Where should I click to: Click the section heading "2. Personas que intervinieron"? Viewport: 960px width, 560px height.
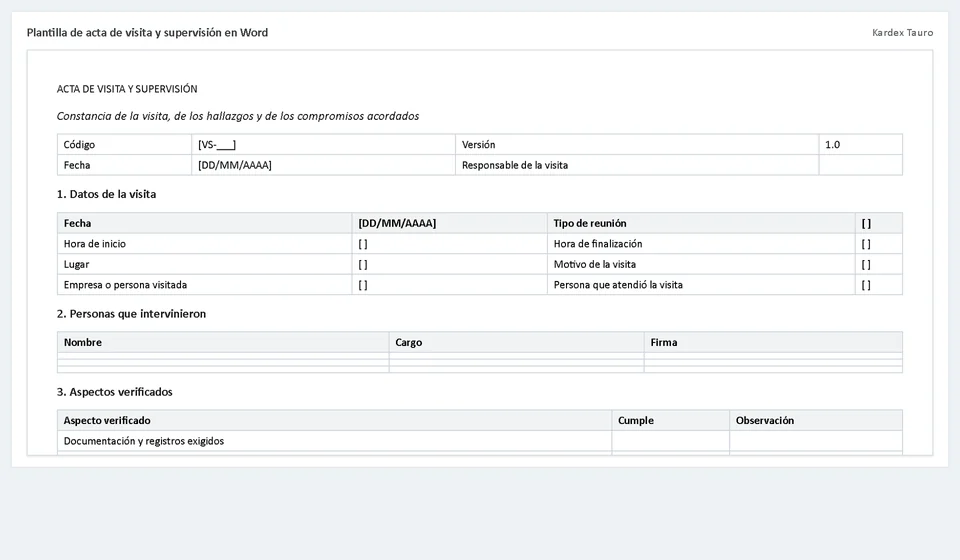[131, 314]
